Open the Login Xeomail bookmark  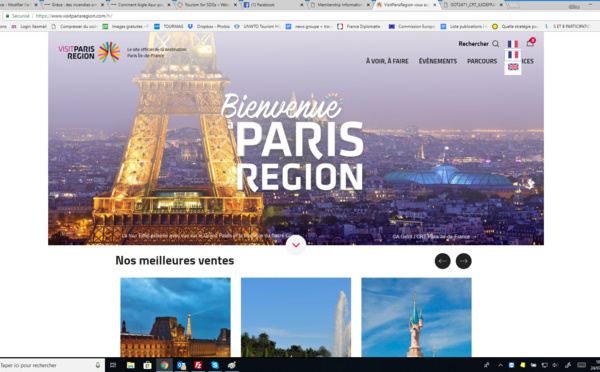click(x=29, y=26)
